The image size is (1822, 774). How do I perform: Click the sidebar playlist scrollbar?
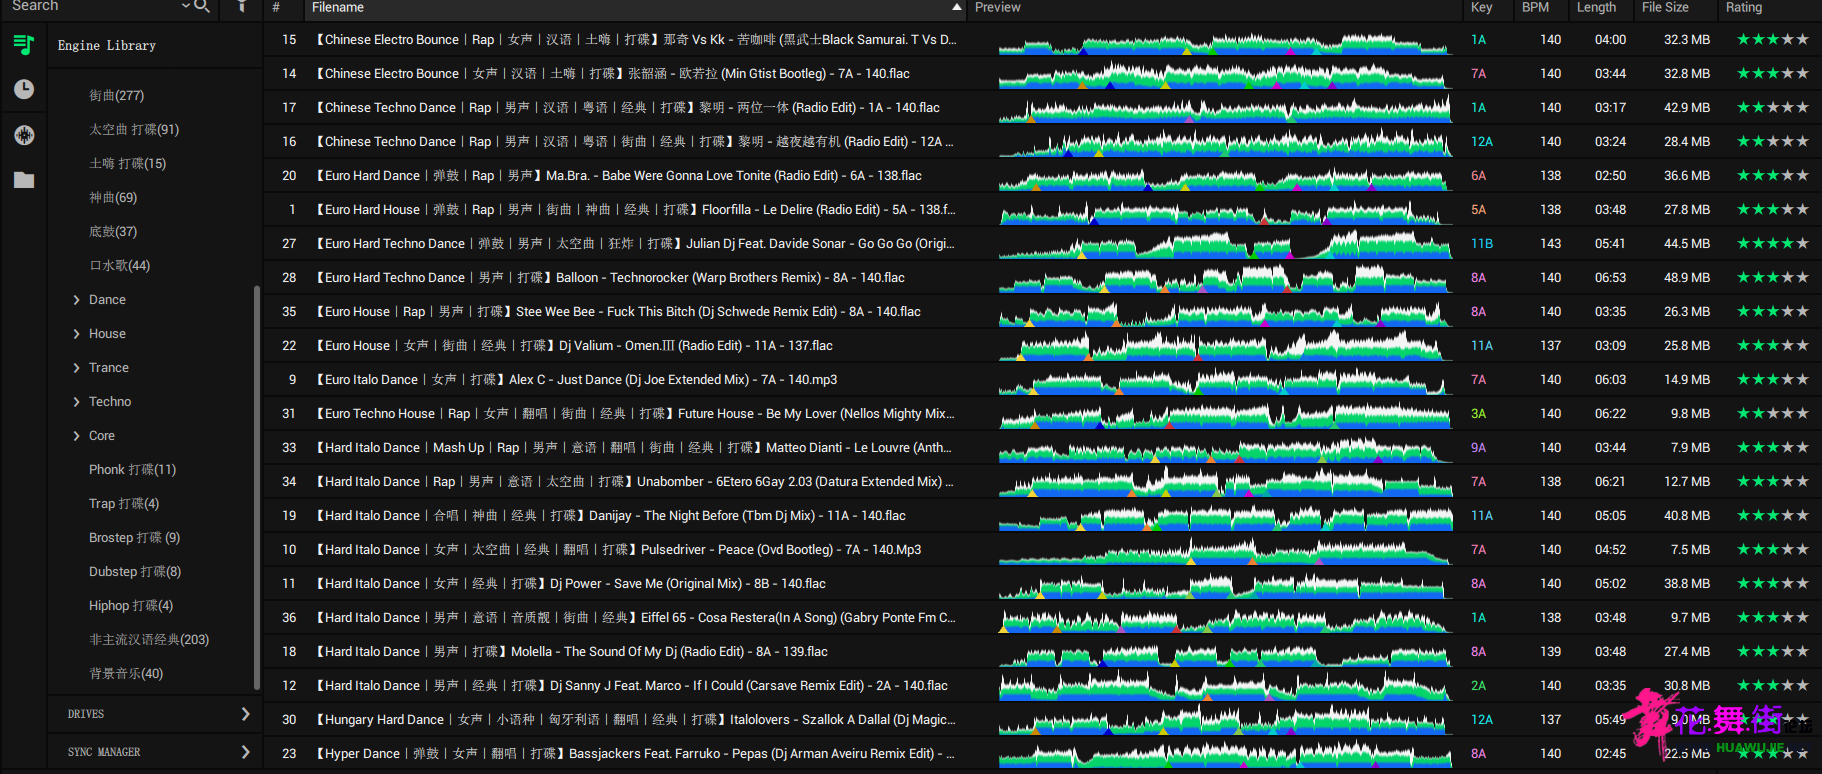[x=257, y=488]
